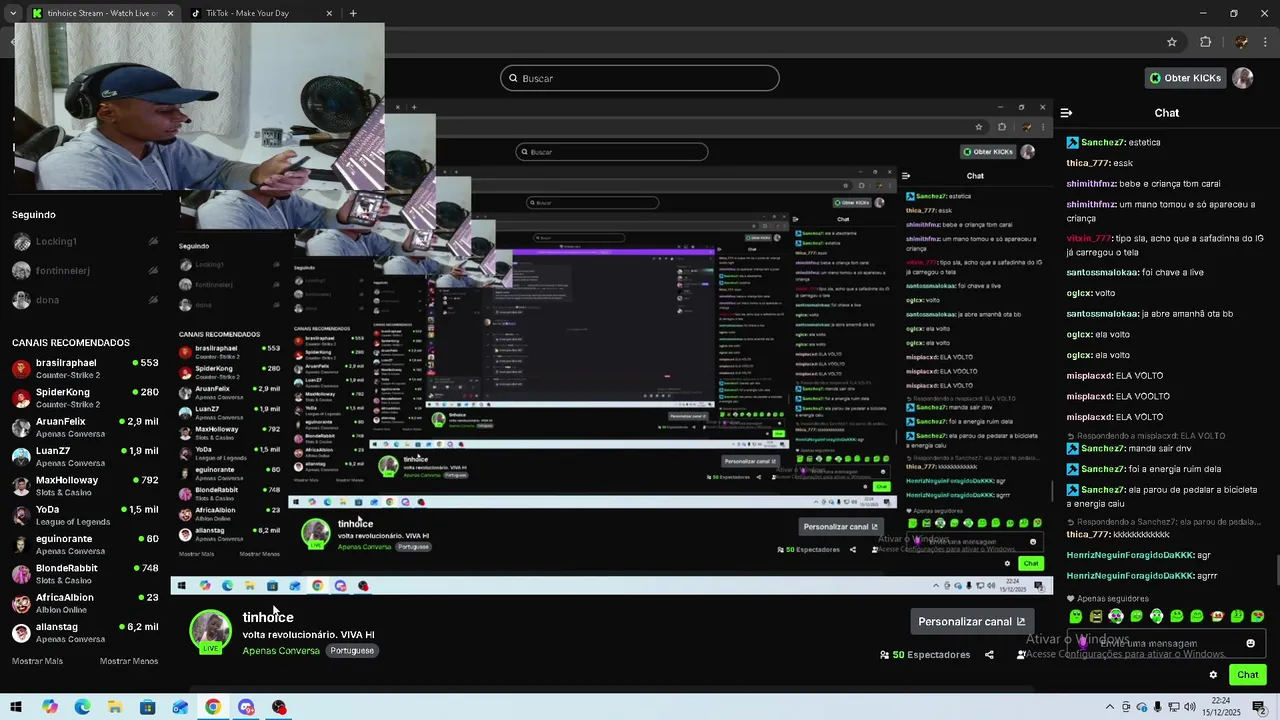Image resolution: width=1280 pixels, height=720 pixels.
Task: Open OBS Studio from the taskbar
Action: (279, 707)
